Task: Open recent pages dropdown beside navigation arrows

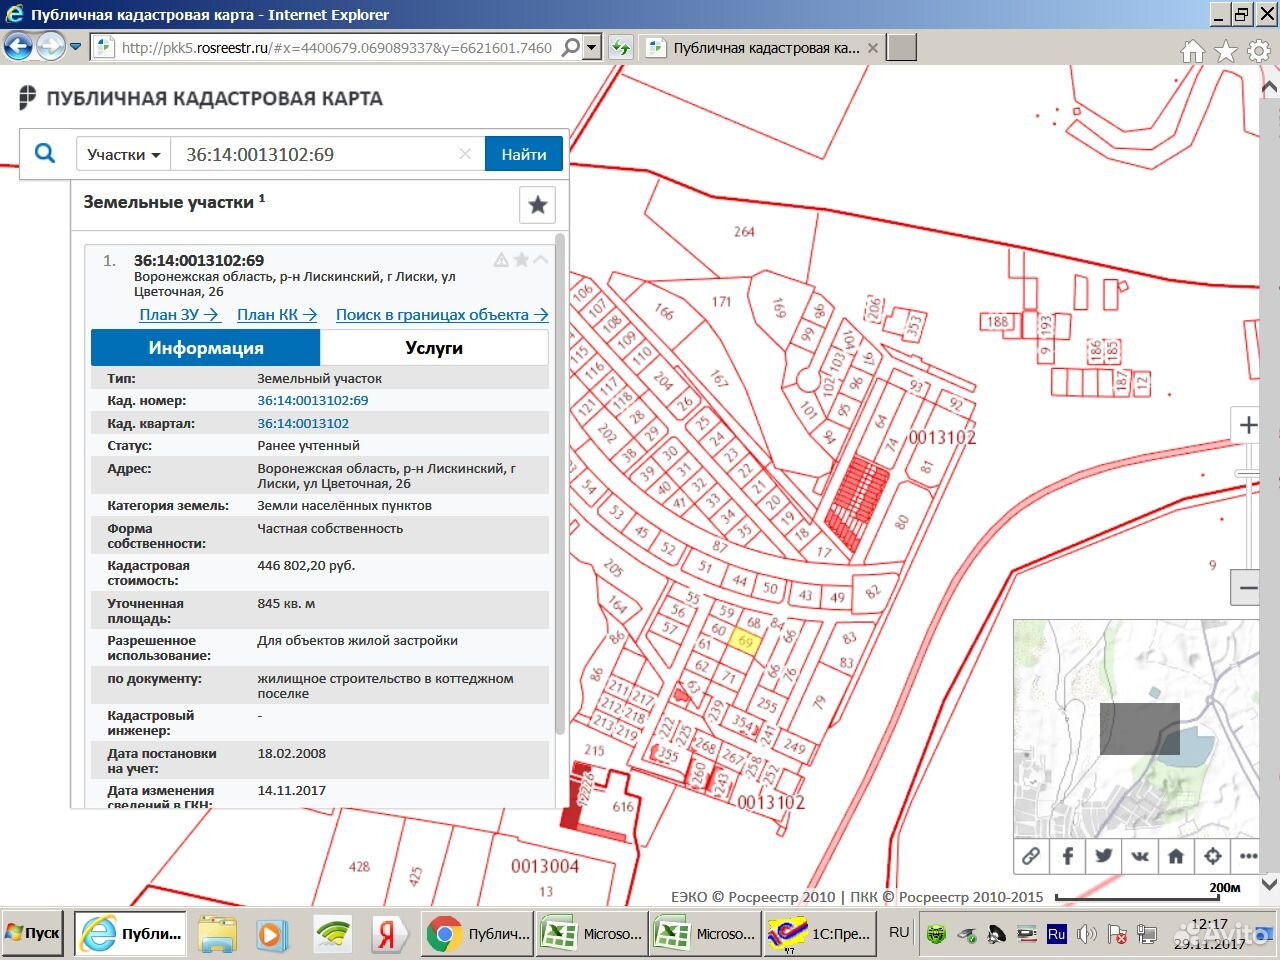Action: (x=75, y=47)
